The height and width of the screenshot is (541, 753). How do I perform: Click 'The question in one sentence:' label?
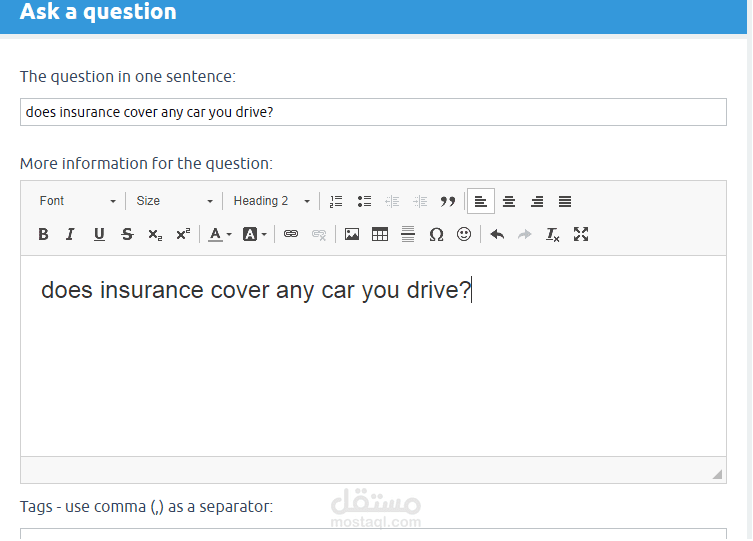pos(128,77)
